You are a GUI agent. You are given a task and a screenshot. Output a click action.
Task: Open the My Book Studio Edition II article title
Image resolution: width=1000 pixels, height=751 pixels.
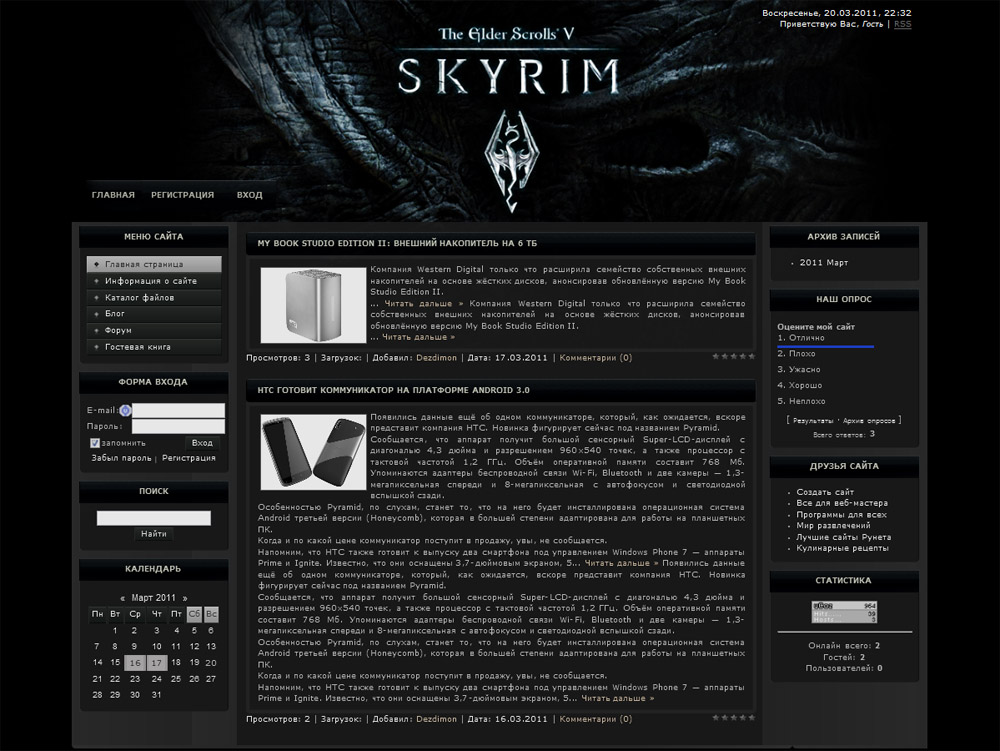coord(397,243)
